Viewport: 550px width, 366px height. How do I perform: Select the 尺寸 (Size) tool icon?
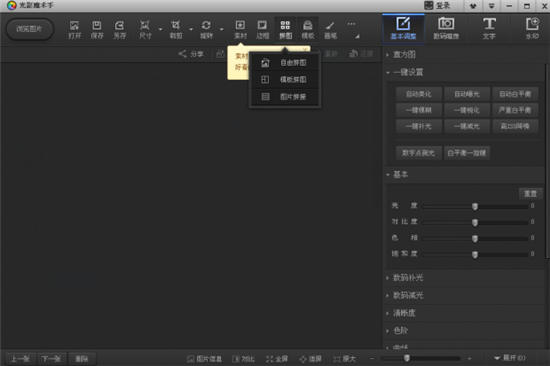click(145, 29)
